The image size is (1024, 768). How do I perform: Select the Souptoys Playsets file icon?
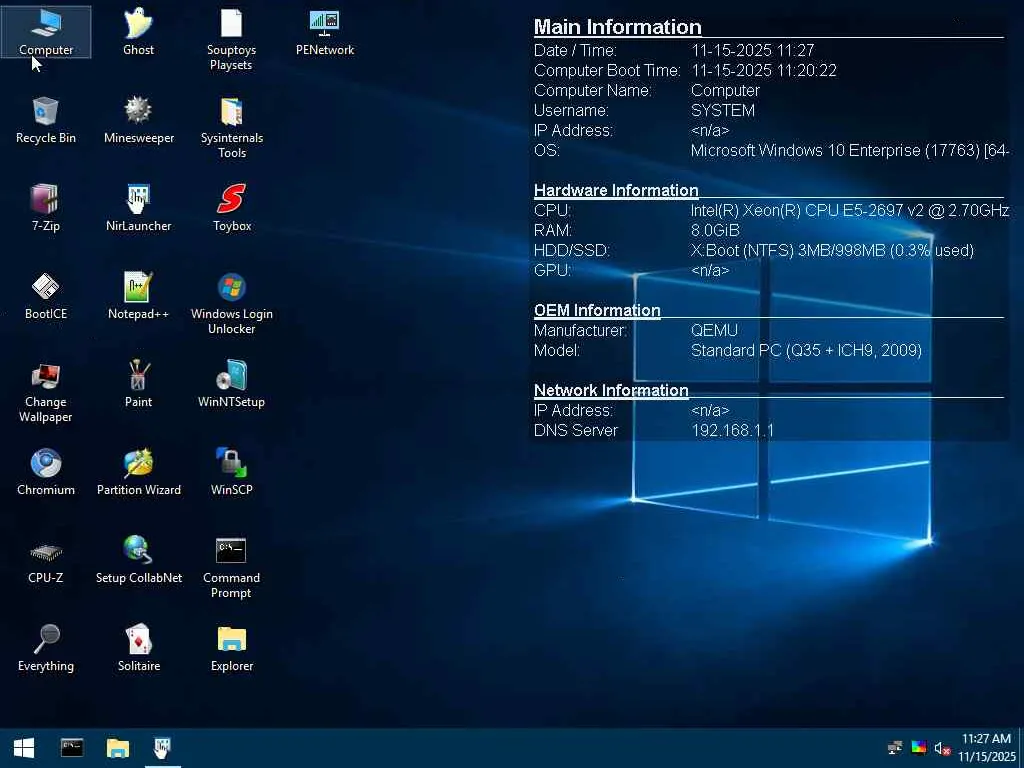click(x=231, y=39)
